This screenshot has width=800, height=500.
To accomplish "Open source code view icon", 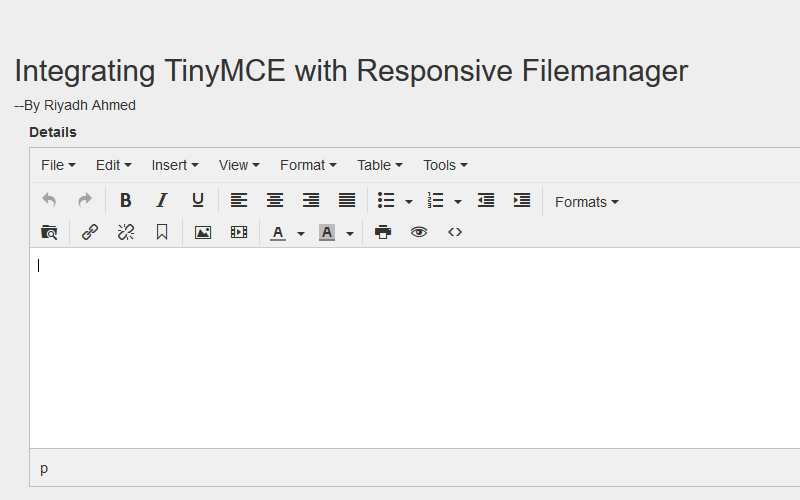I will point(455,232).
